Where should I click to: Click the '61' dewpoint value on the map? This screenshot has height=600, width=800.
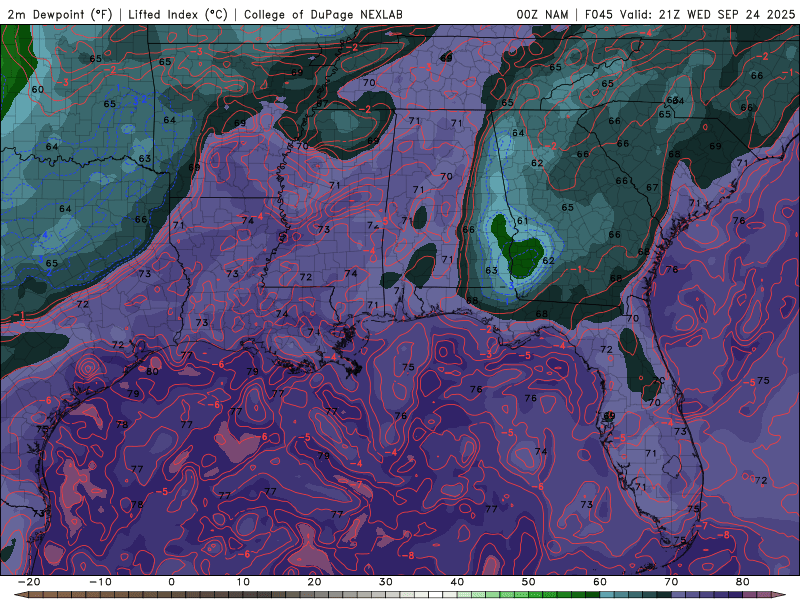pyautogui.click(x=522, y=221)
